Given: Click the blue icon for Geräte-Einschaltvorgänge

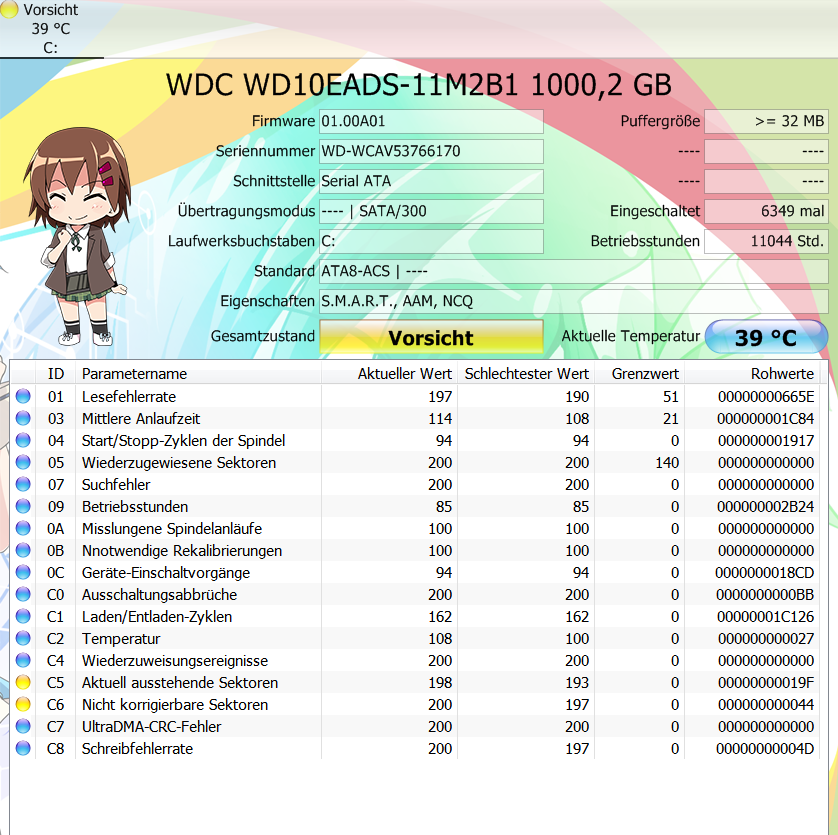Looking at the screenshot, I should pyautogui.click(x=23, y=572).
